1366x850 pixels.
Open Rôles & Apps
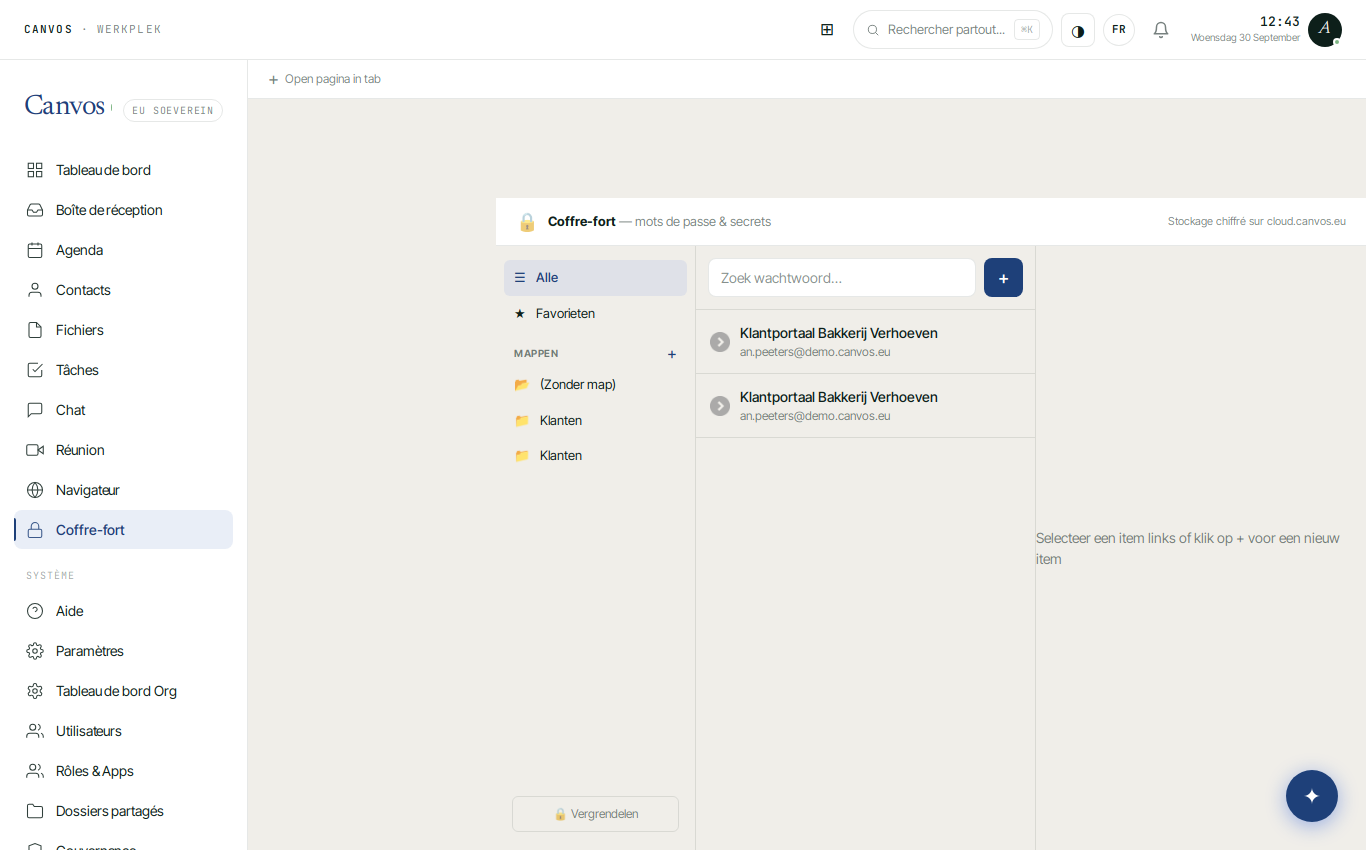coord(123,771)
